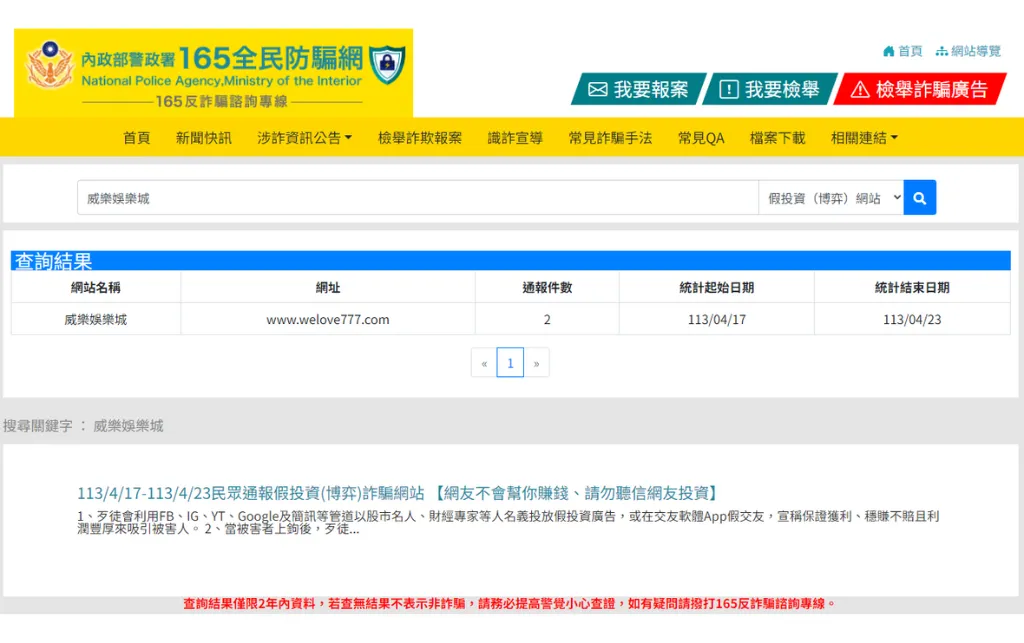Open the 檔案下載 menu item
This screenshot has width=1024, height=643.
tap(777, 138)
